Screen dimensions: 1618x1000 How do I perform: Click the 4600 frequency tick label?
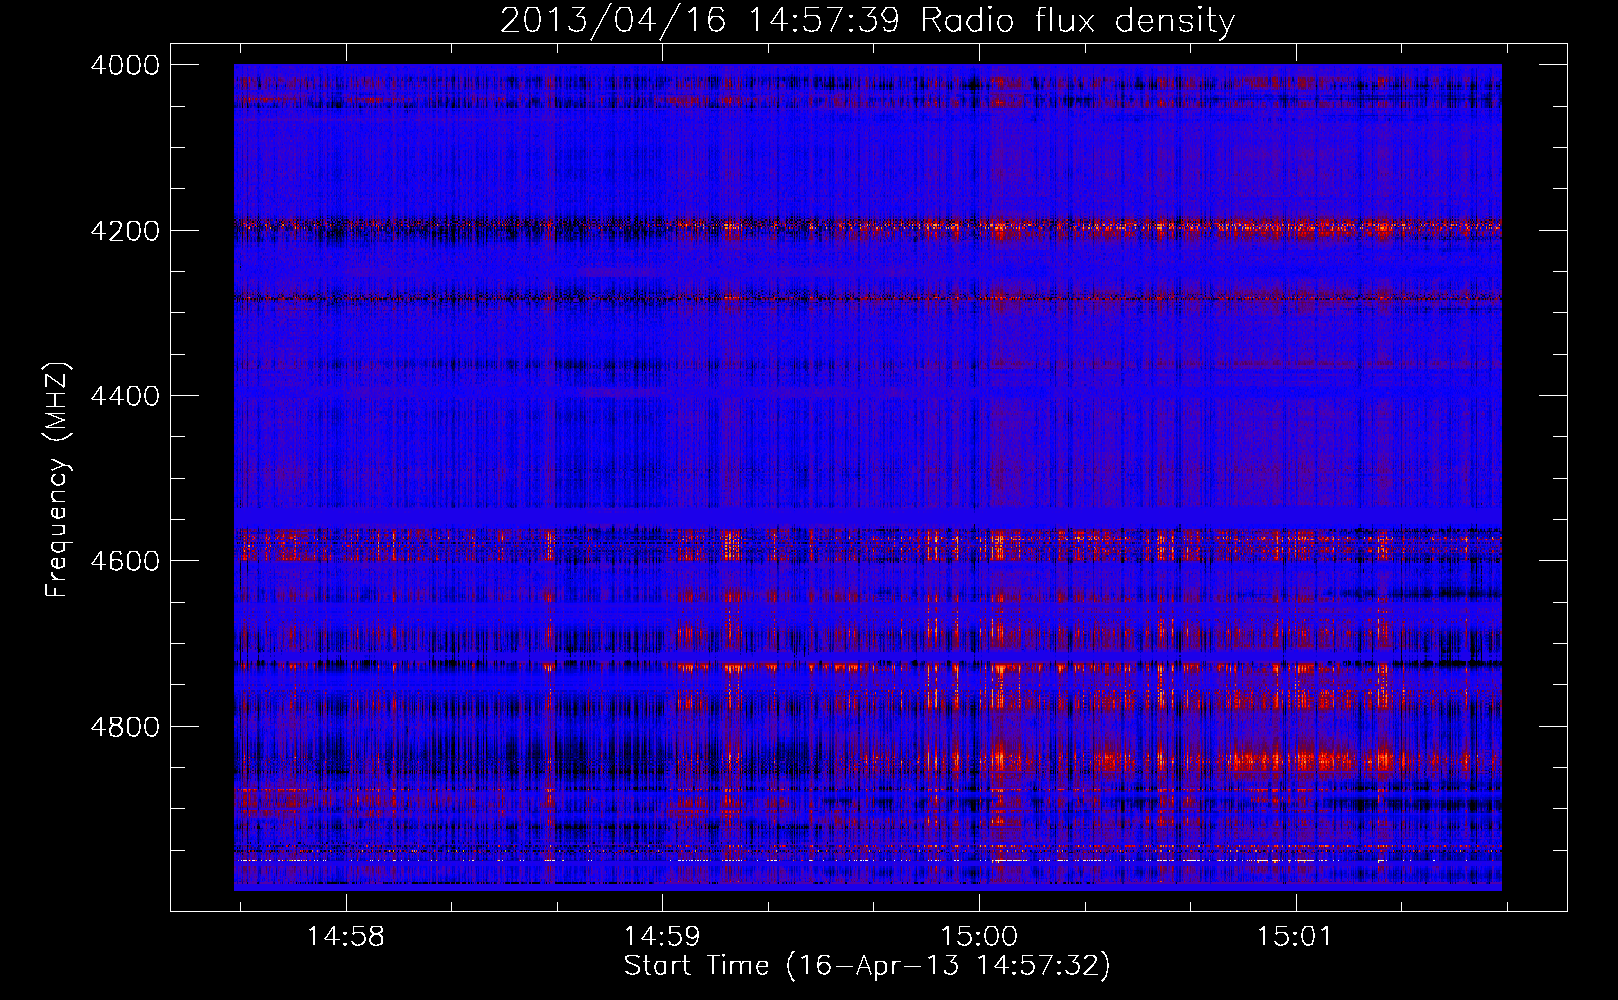click(x=125, y=561)
